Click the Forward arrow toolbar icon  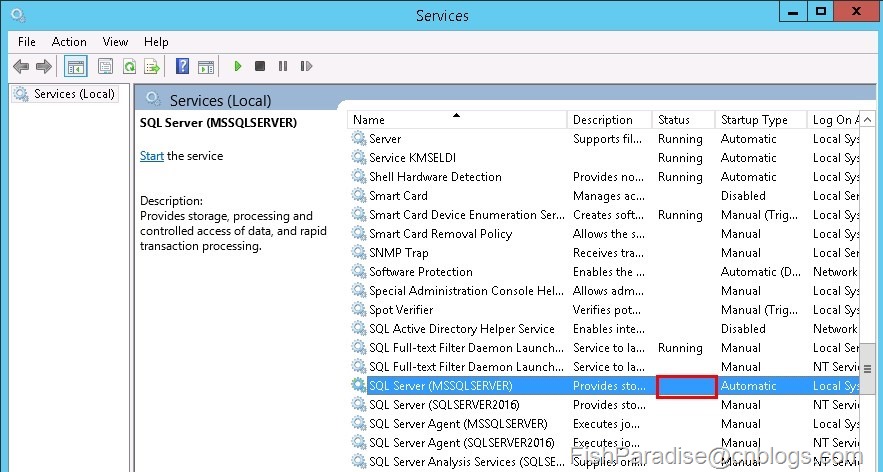tap(43, 66)
